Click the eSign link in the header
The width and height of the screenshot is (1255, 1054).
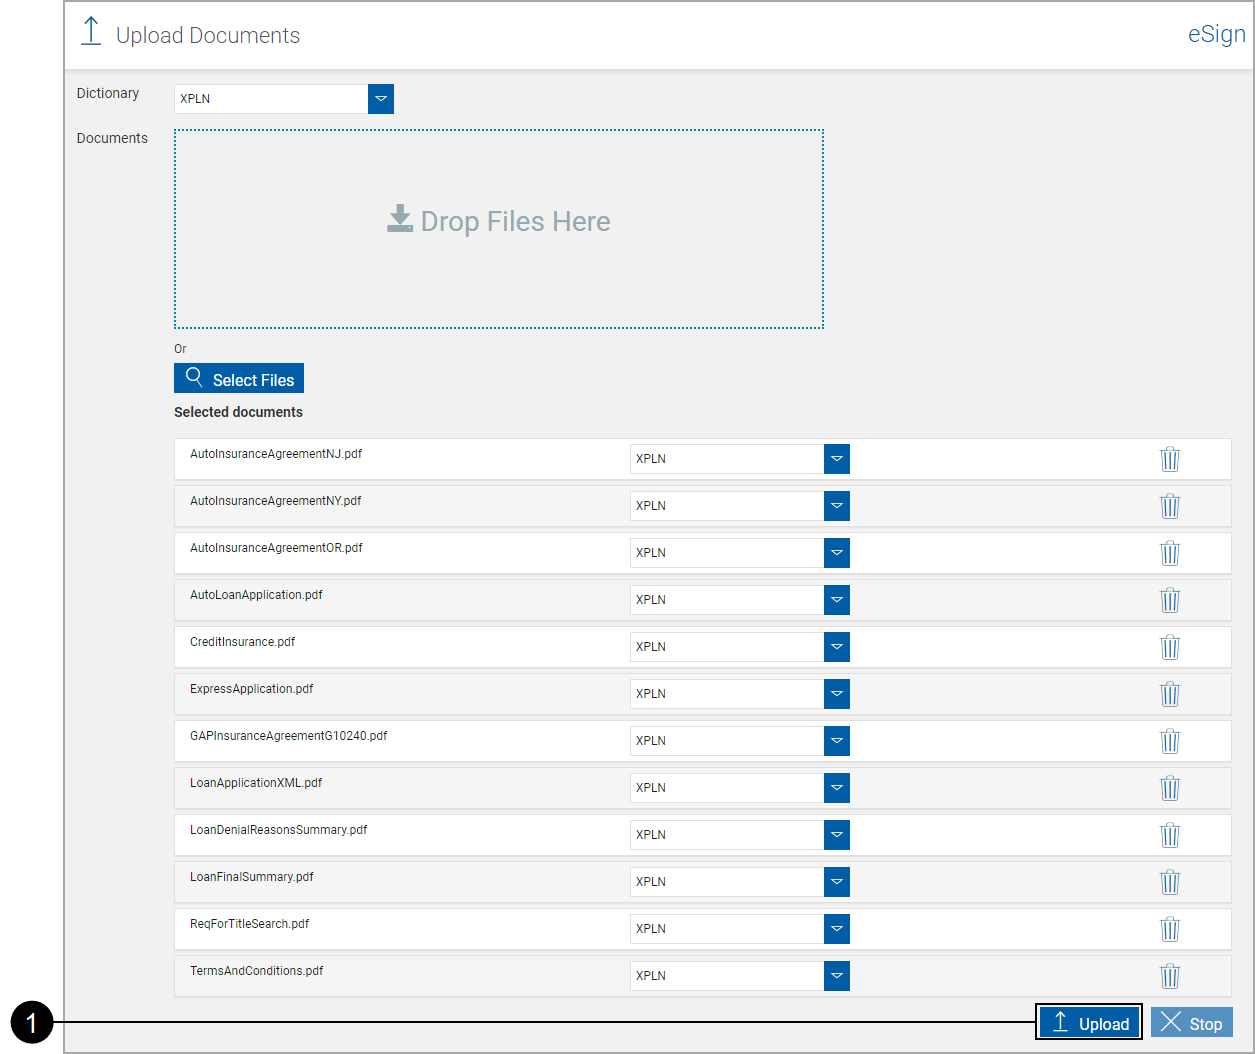[x=1216, y=33]
